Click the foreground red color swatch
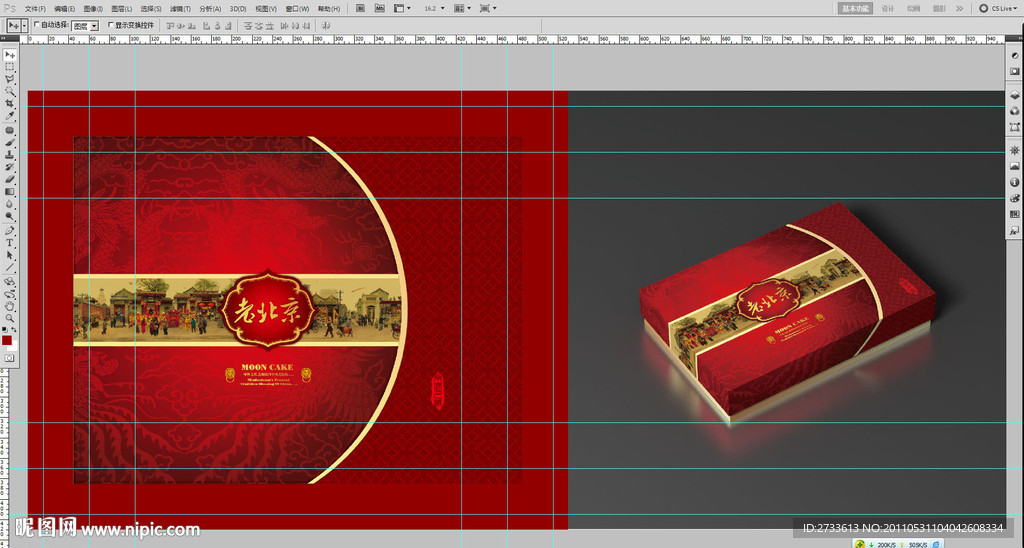 click(7, 340)
